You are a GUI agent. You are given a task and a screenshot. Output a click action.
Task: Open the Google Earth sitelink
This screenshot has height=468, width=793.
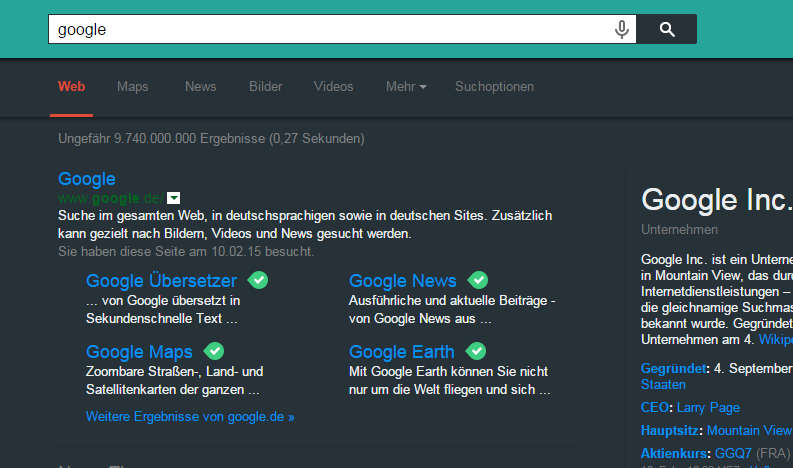point(402,351)
